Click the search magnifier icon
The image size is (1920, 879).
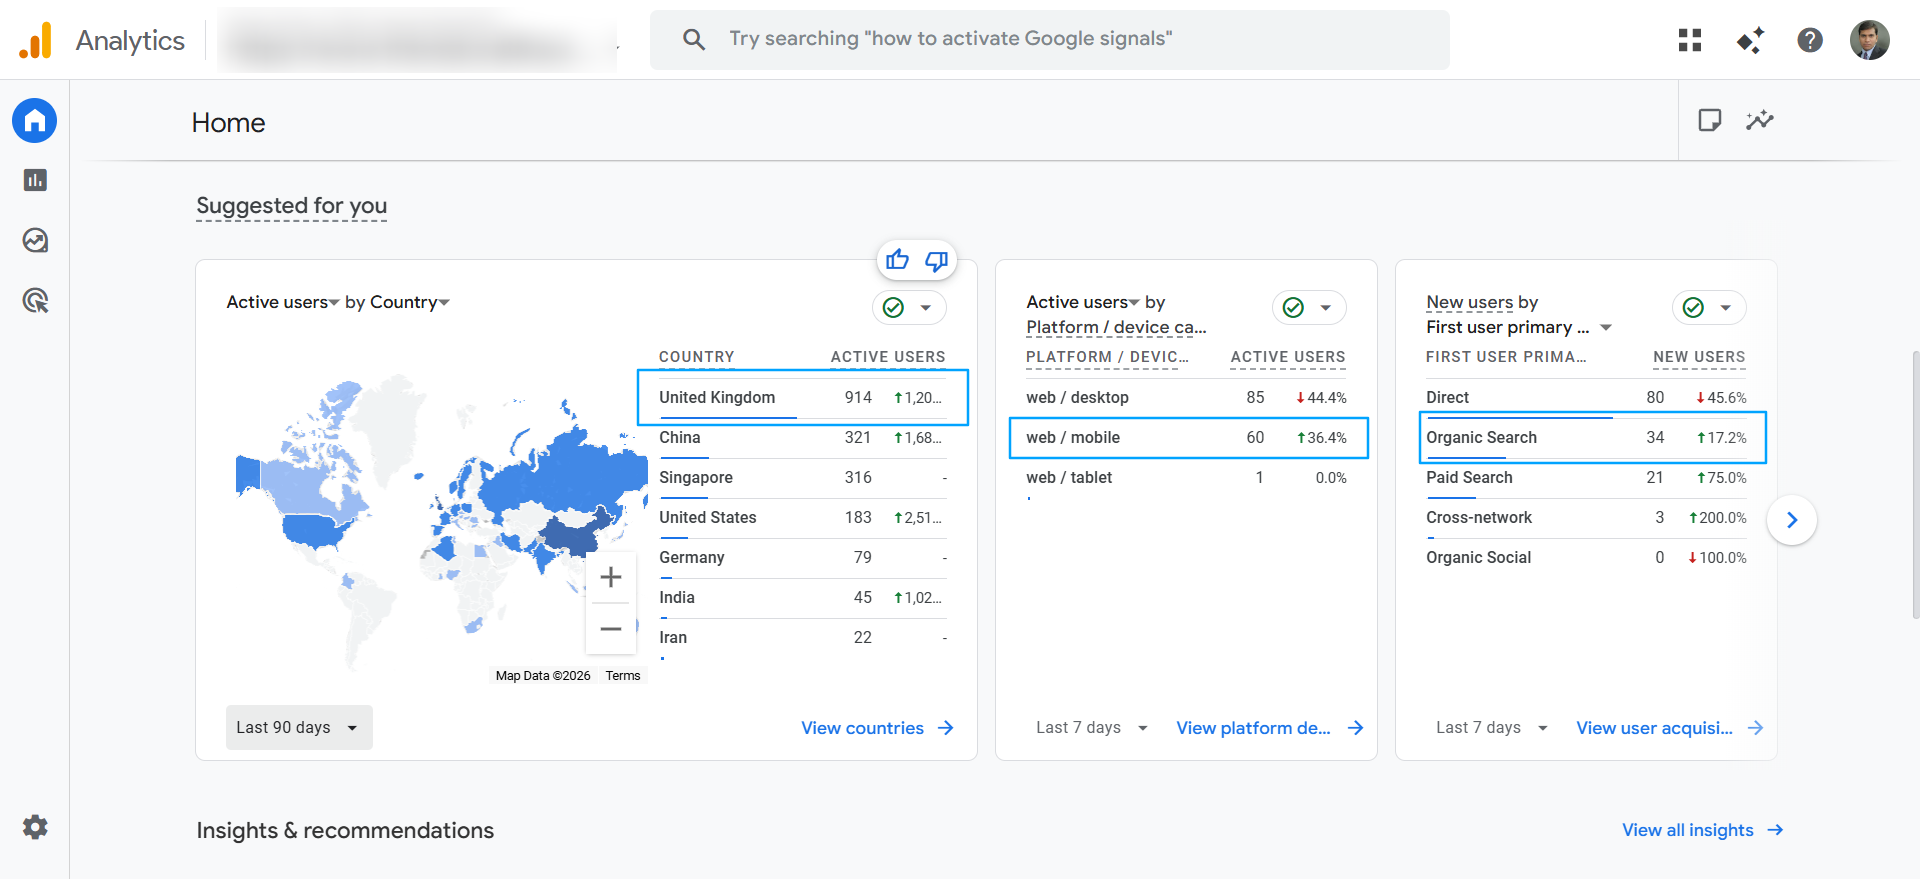point(694,39)
